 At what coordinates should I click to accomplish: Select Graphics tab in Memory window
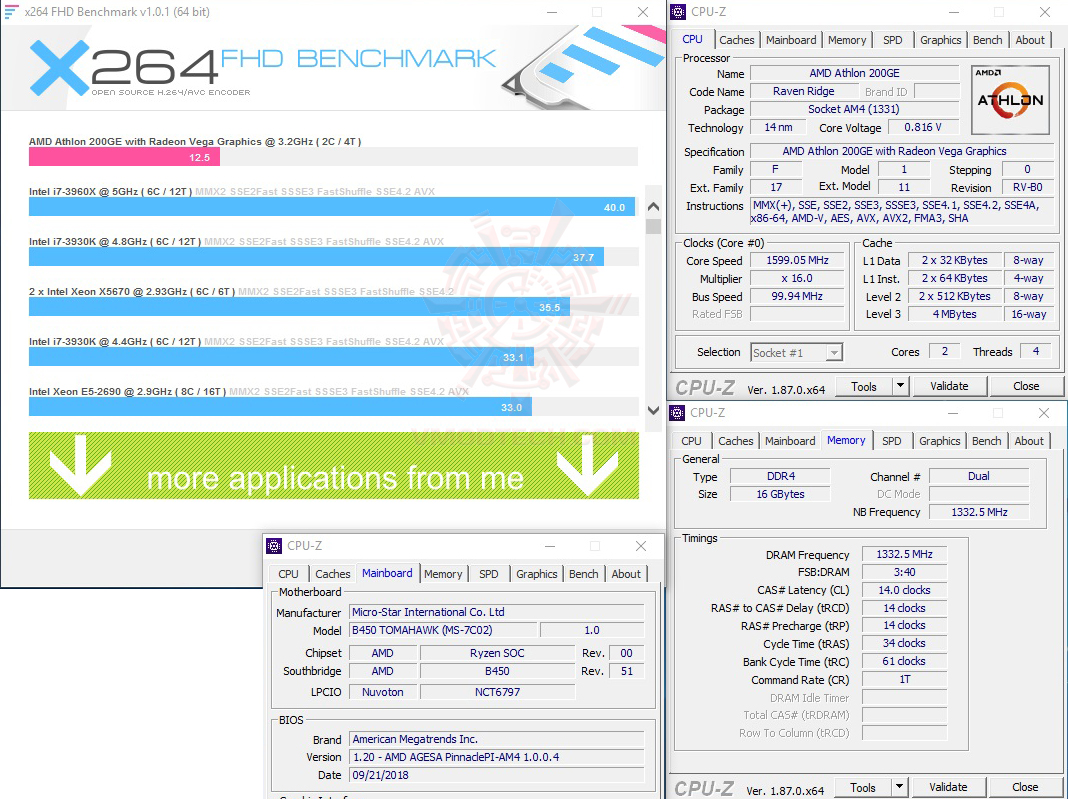click(x=939, y=441)
